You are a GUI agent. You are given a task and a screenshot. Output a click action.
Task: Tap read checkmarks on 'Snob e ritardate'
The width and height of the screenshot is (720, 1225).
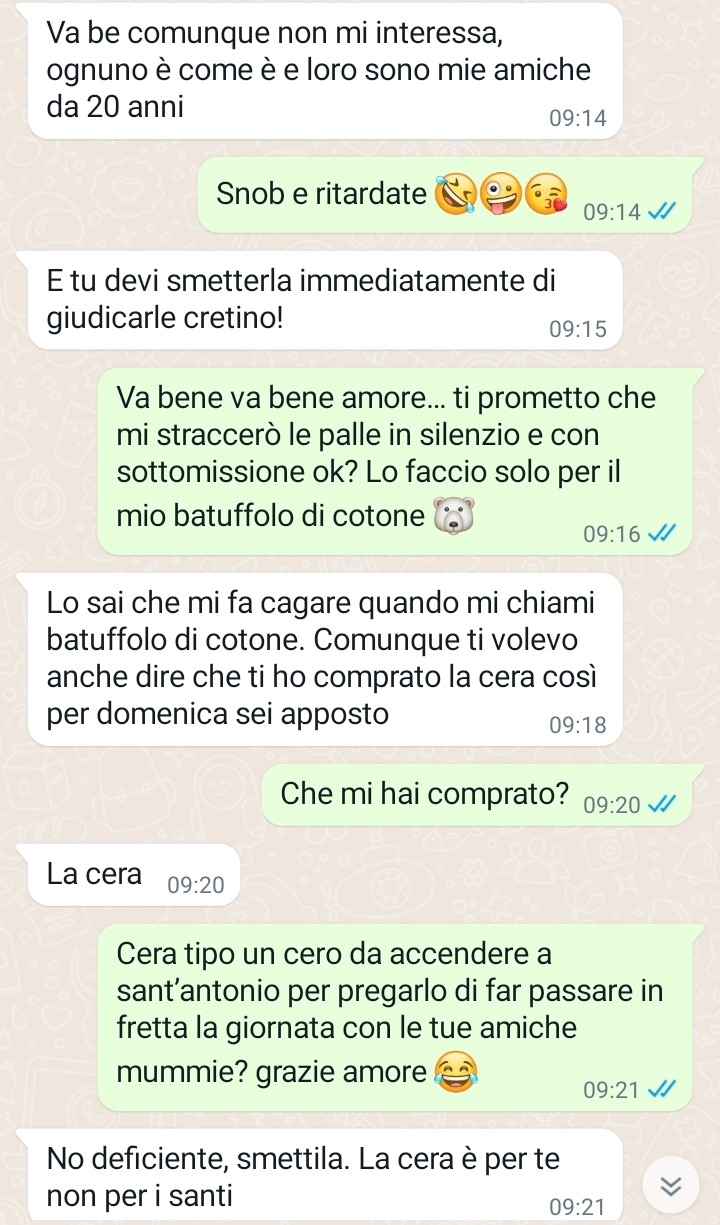click(662, 211)
